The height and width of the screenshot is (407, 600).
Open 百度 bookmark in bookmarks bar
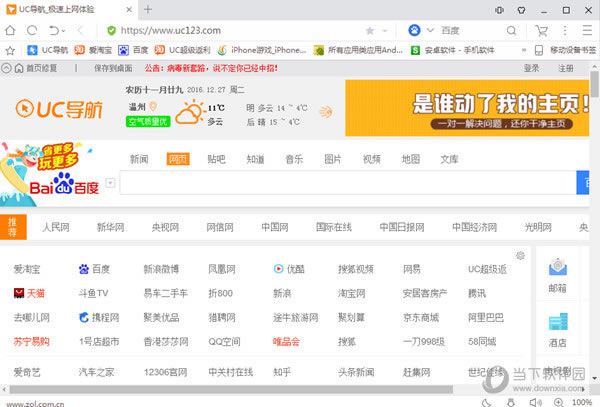tap(133, 50)
